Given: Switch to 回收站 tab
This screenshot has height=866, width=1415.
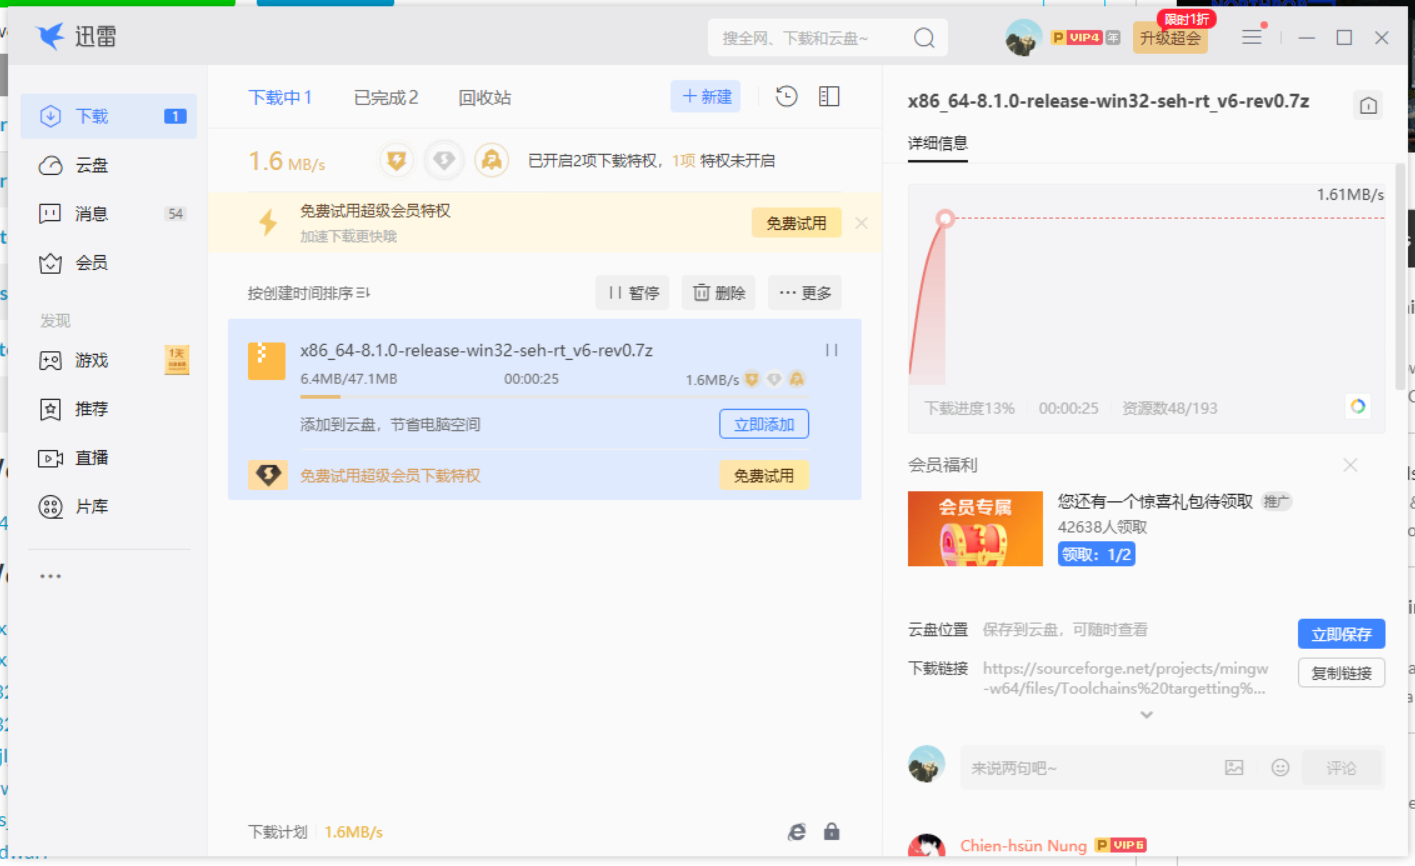Looking at the screenshot, I should pyautogui.click(x=485, y=97).
